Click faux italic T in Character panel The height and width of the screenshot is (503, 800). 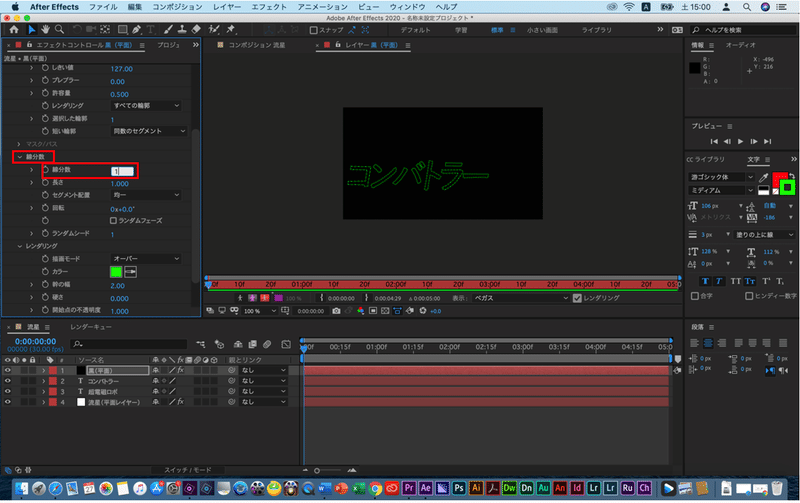718,281
